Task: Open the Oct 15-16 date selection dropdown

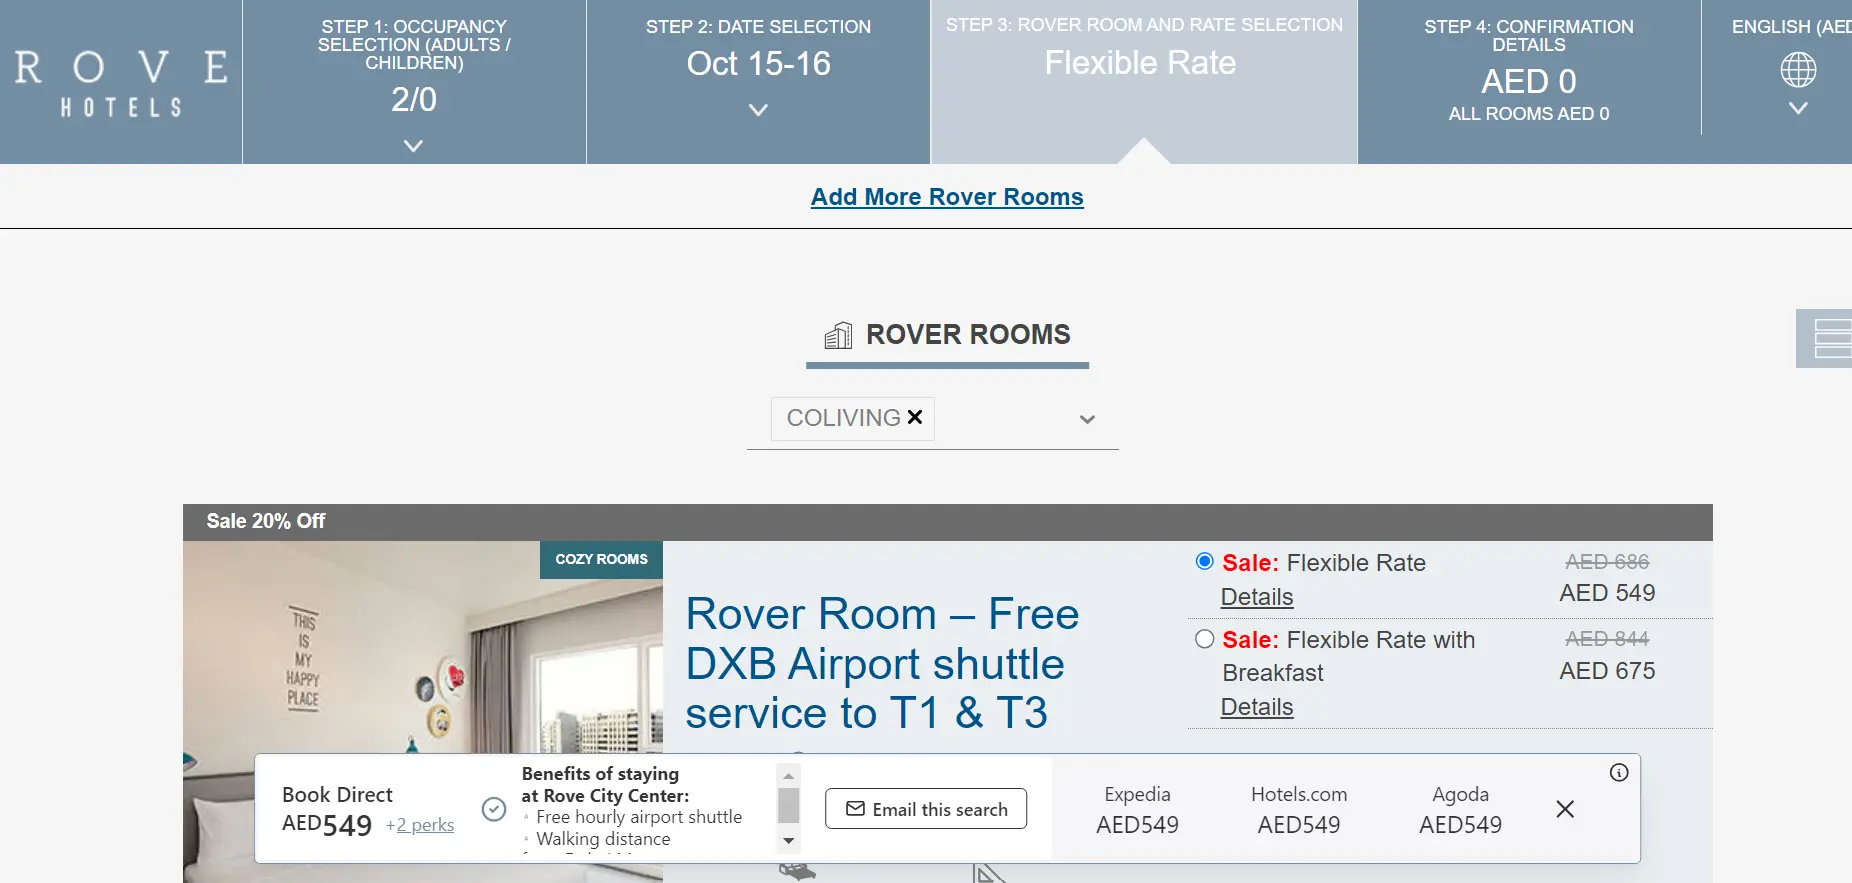Action: point(757,110)
